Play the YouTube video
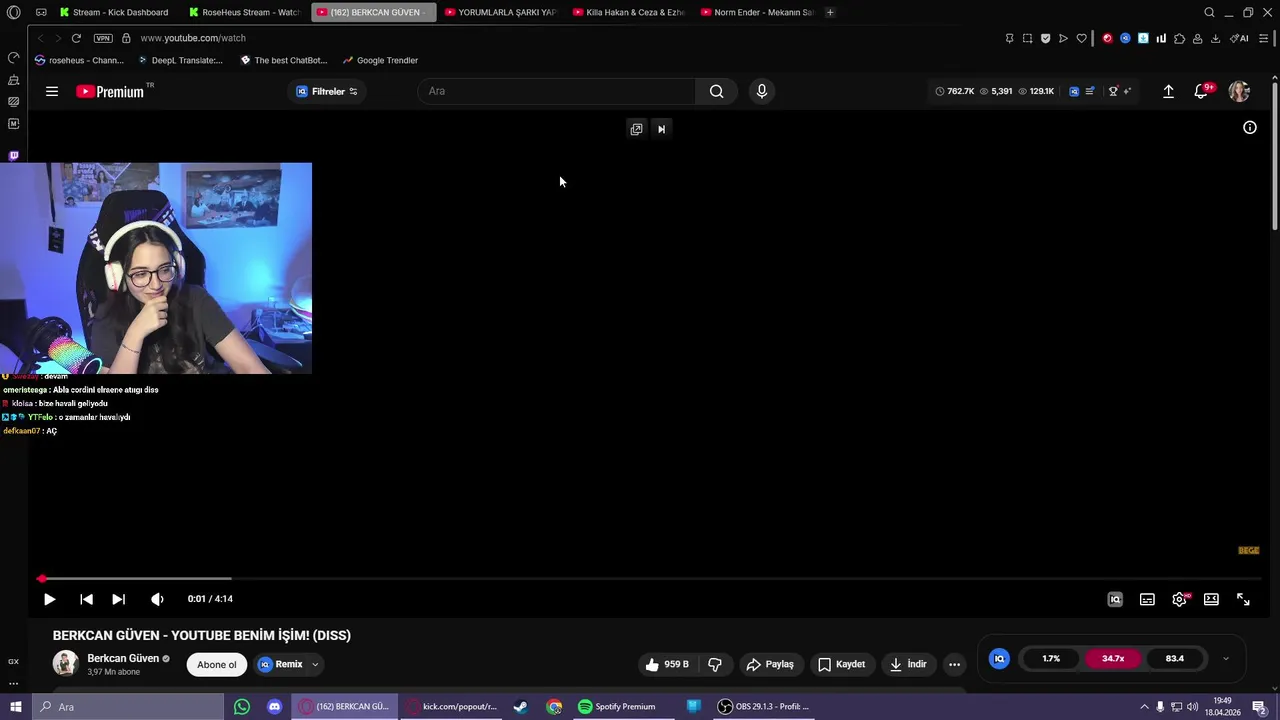The width and height of the screenshot is (1280, 720). pos(49,599)
